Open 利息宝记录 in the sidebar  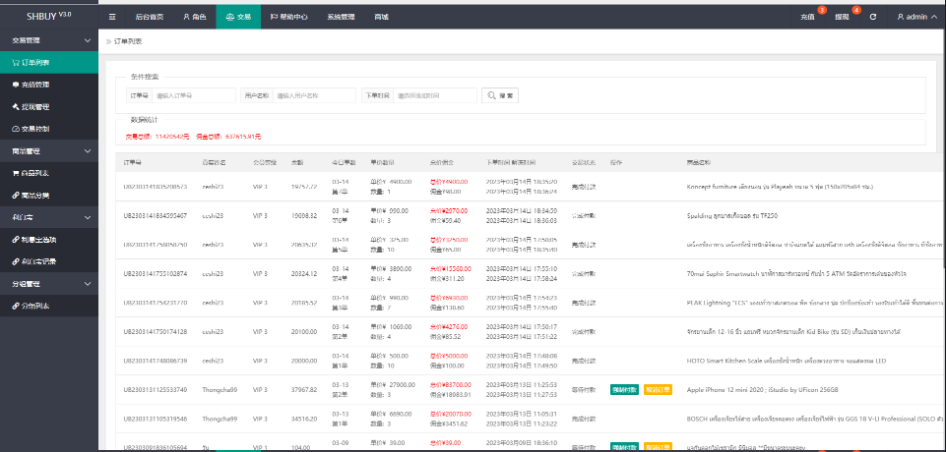tap(49, 261)
